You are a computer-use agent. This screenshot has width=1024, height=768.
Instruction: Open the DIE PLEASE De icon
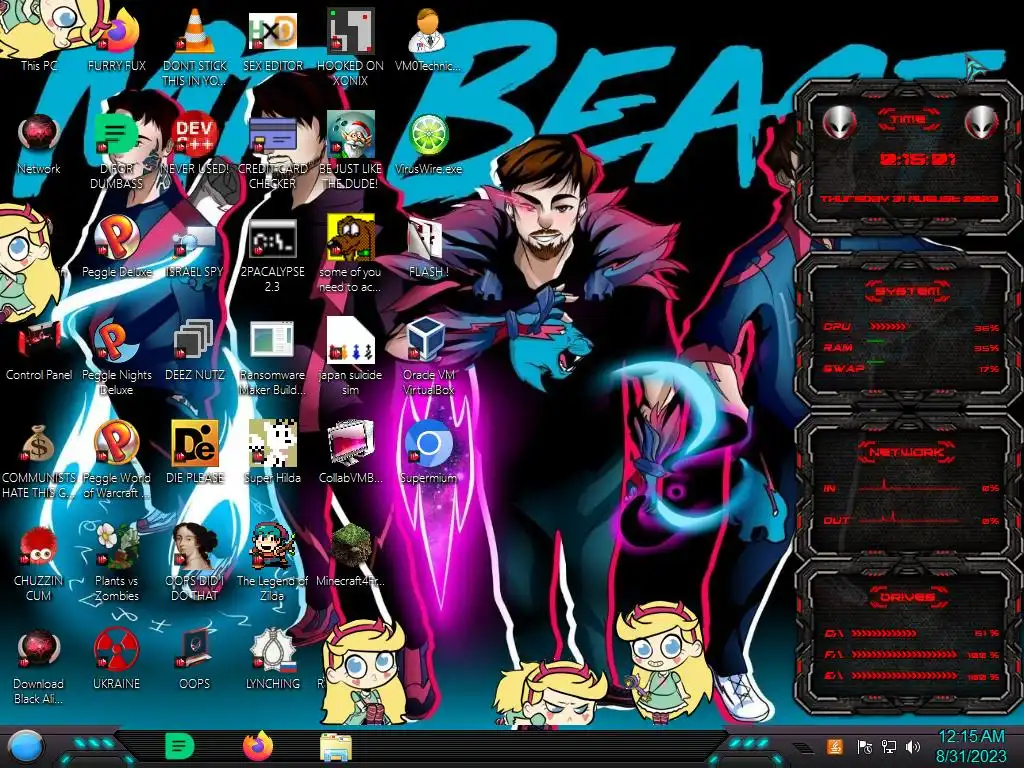point(195,453)
